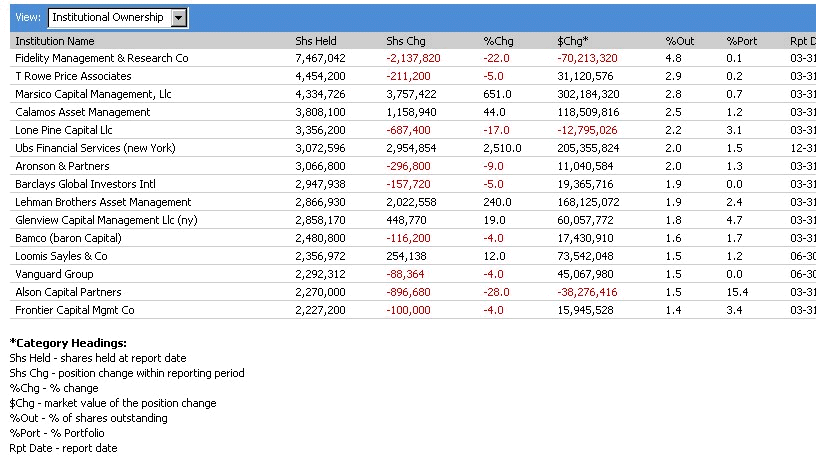Image resolution: width=816 pixels, height=458 pixels.
Task: Select Bamco (baron Capital) row
Action: pos(413,238)
